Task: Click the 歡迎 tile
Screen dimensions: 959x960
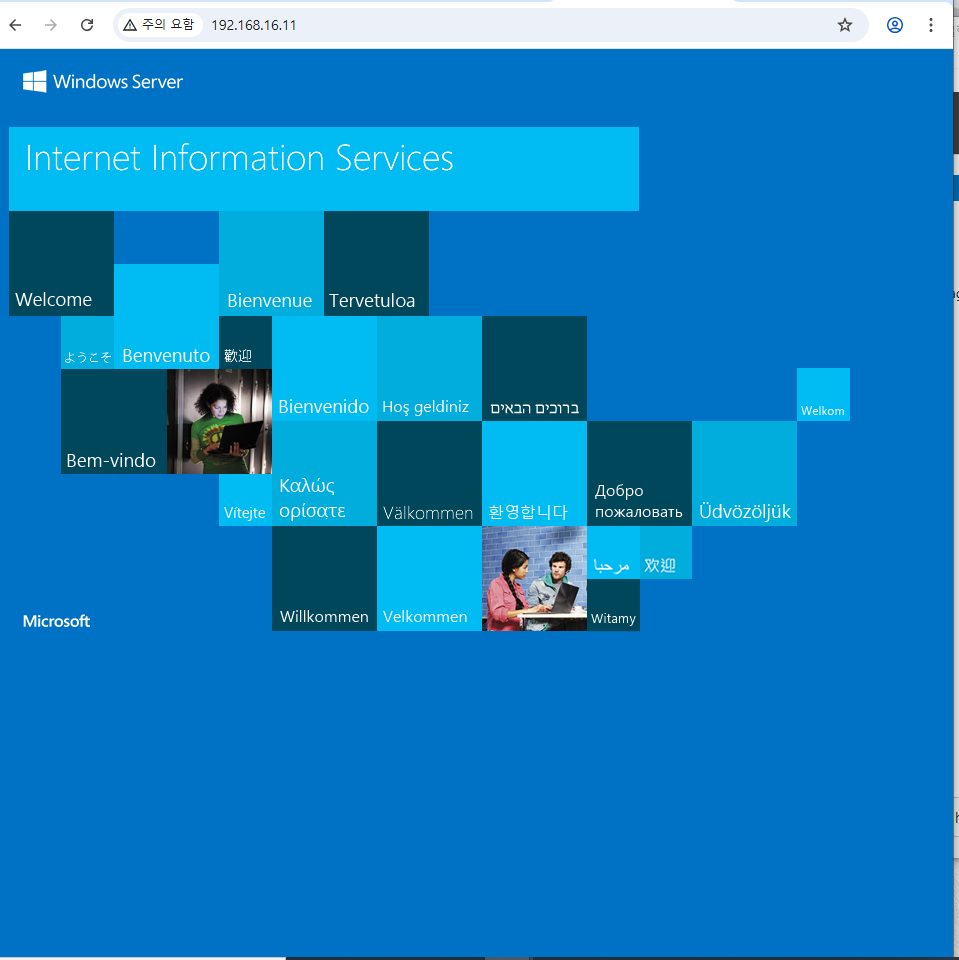Action: click(x=246, y=342)
